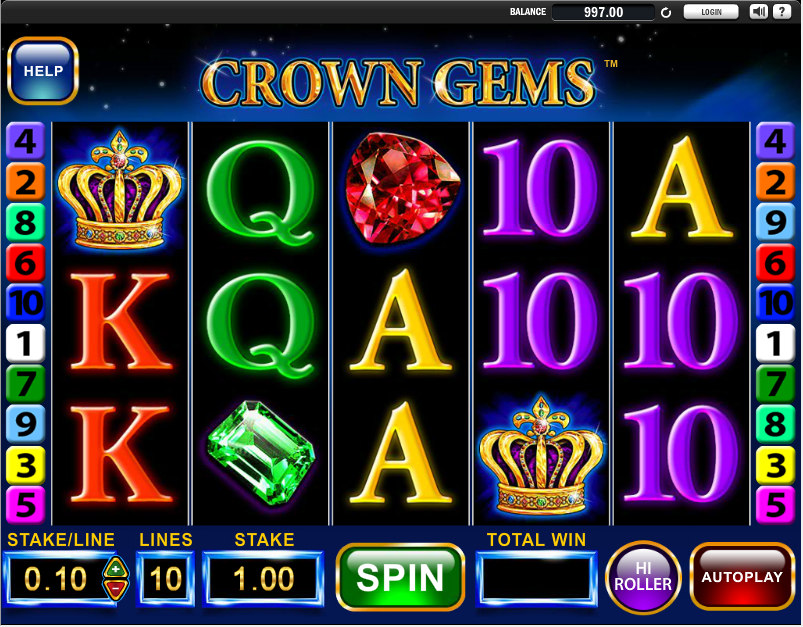The width and height of the screenshot is (803, 627).
Task: Click the STAKE/LINE value 0.10 field
Action: pos(55,579)
